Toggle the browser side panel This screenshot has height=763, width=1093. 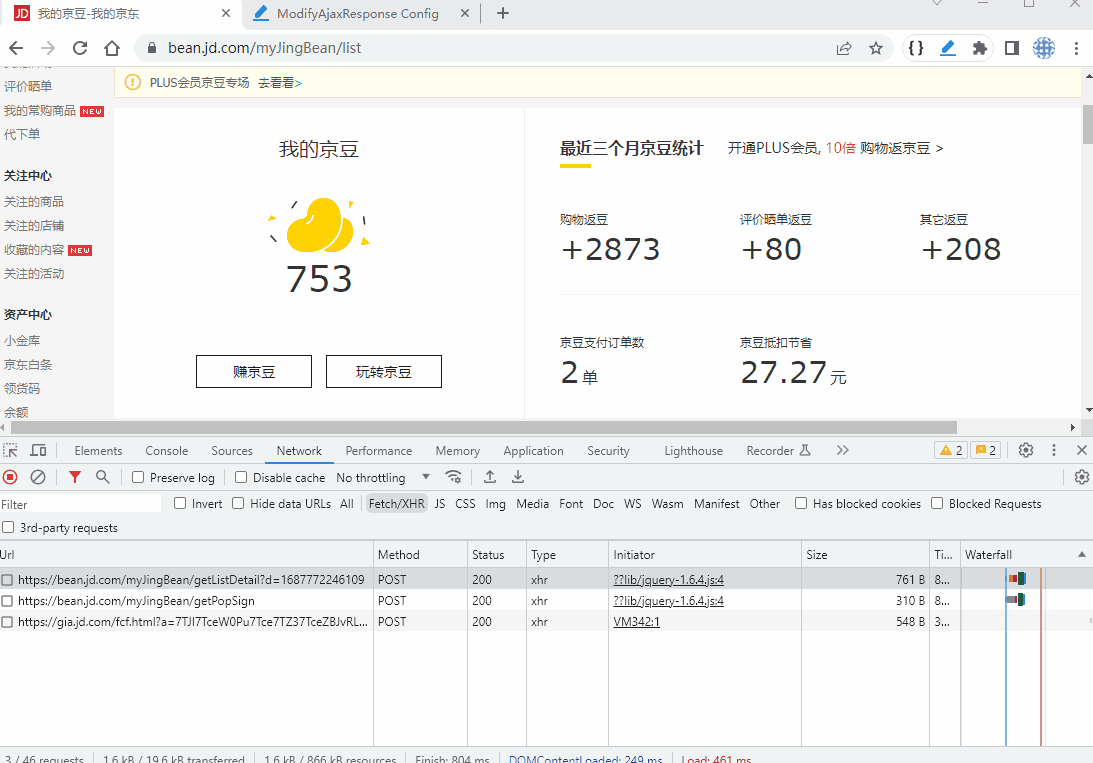1012,48
